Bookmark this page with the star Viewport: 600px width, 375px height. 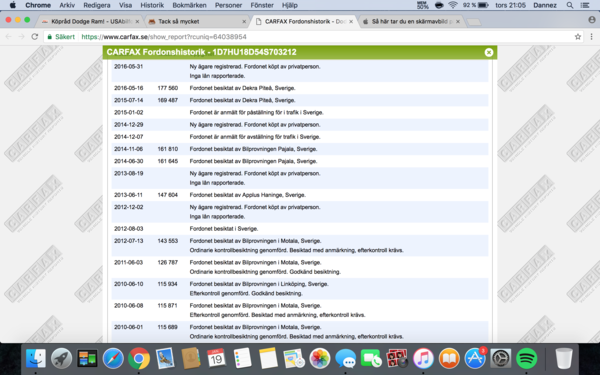[x=578, y=37]
